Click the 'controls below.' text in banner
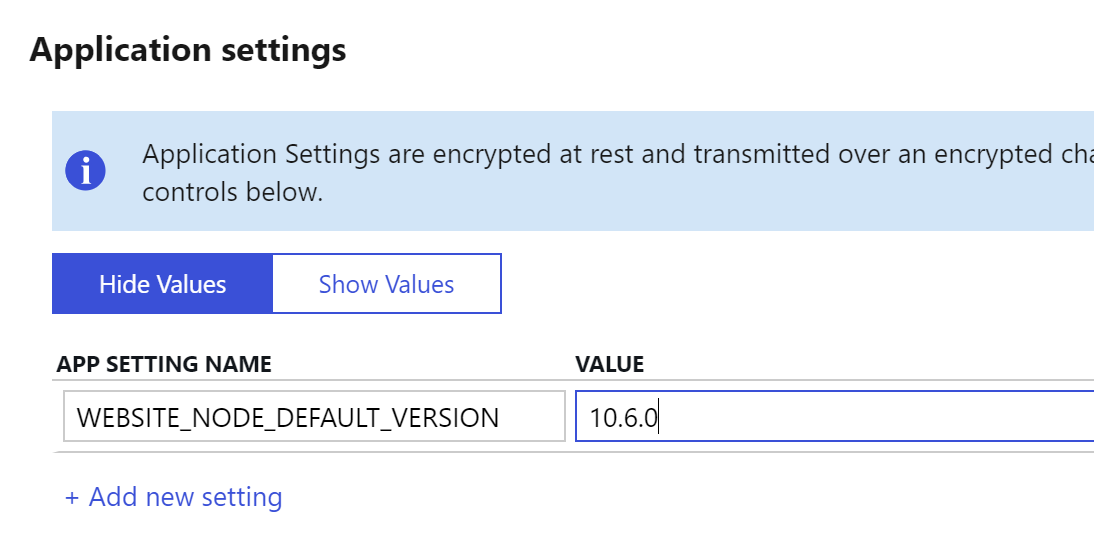This screenshot has height=560, width=1094. pyautogui.click(x=232, y=192)
